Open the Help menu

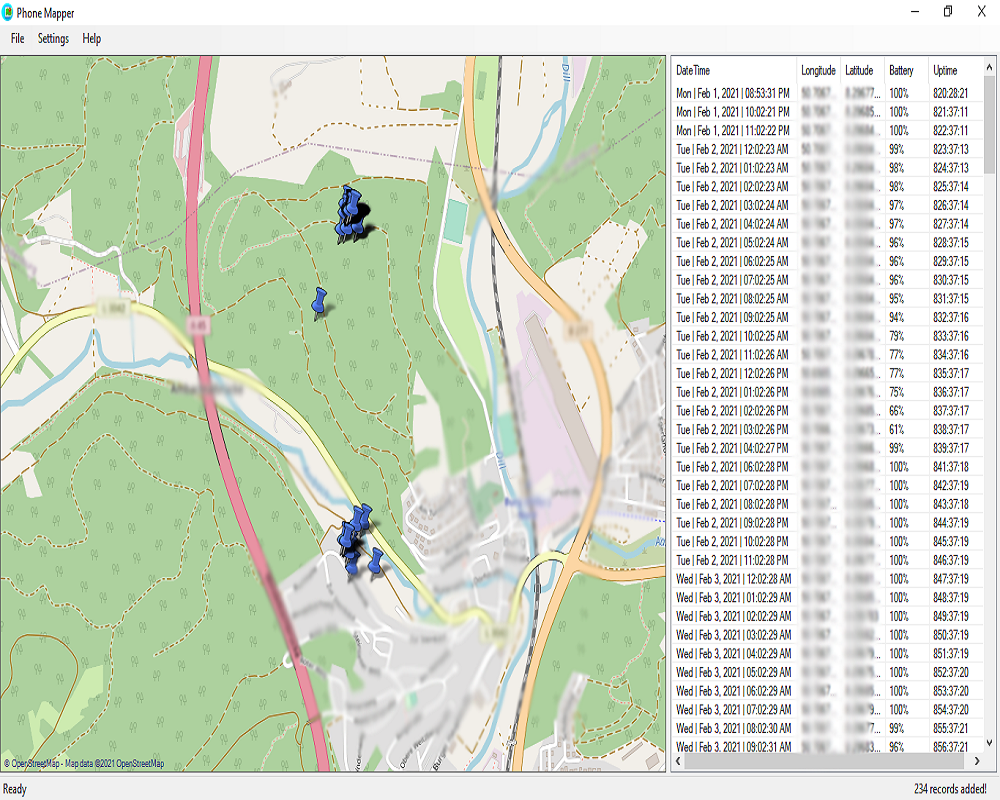[91, 39]
